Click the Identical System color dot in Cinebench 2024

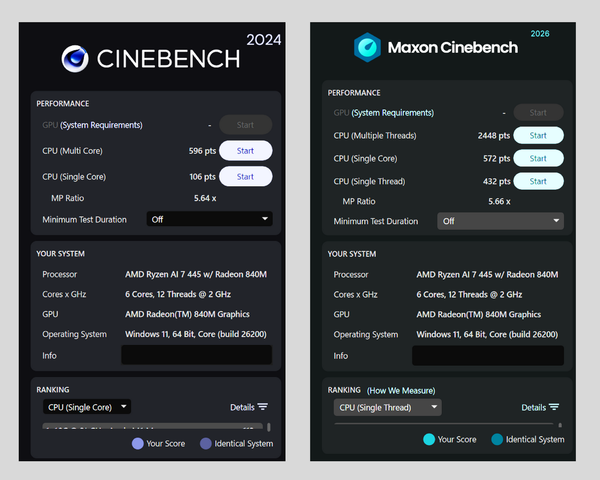pyautogui.click(x=206, y=444)
